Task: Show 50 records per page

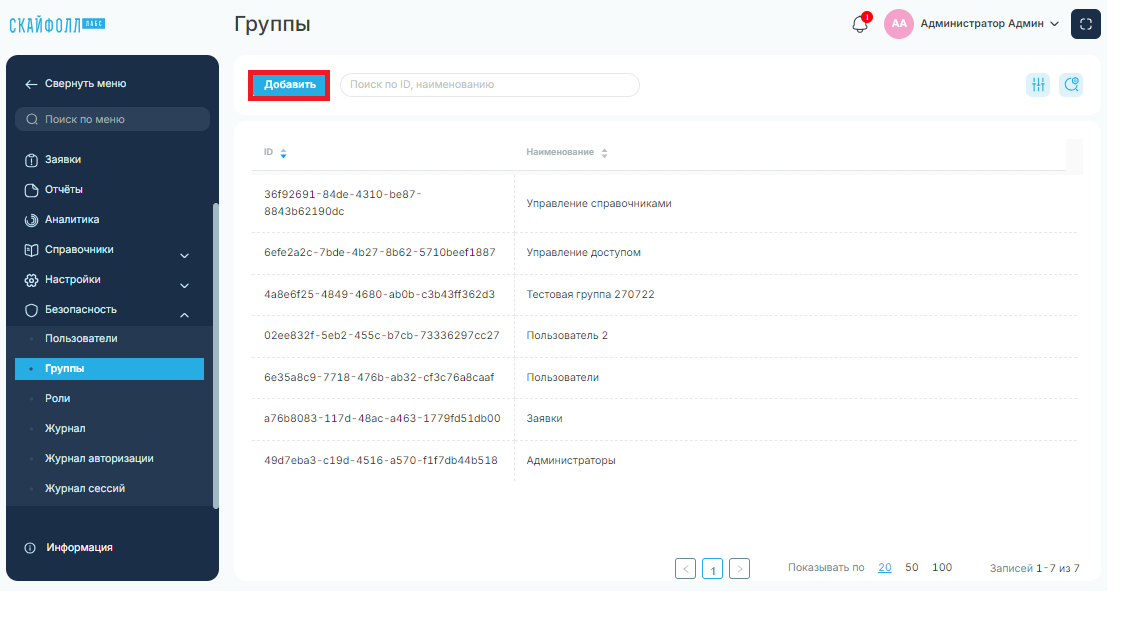Action: point(911,567)
